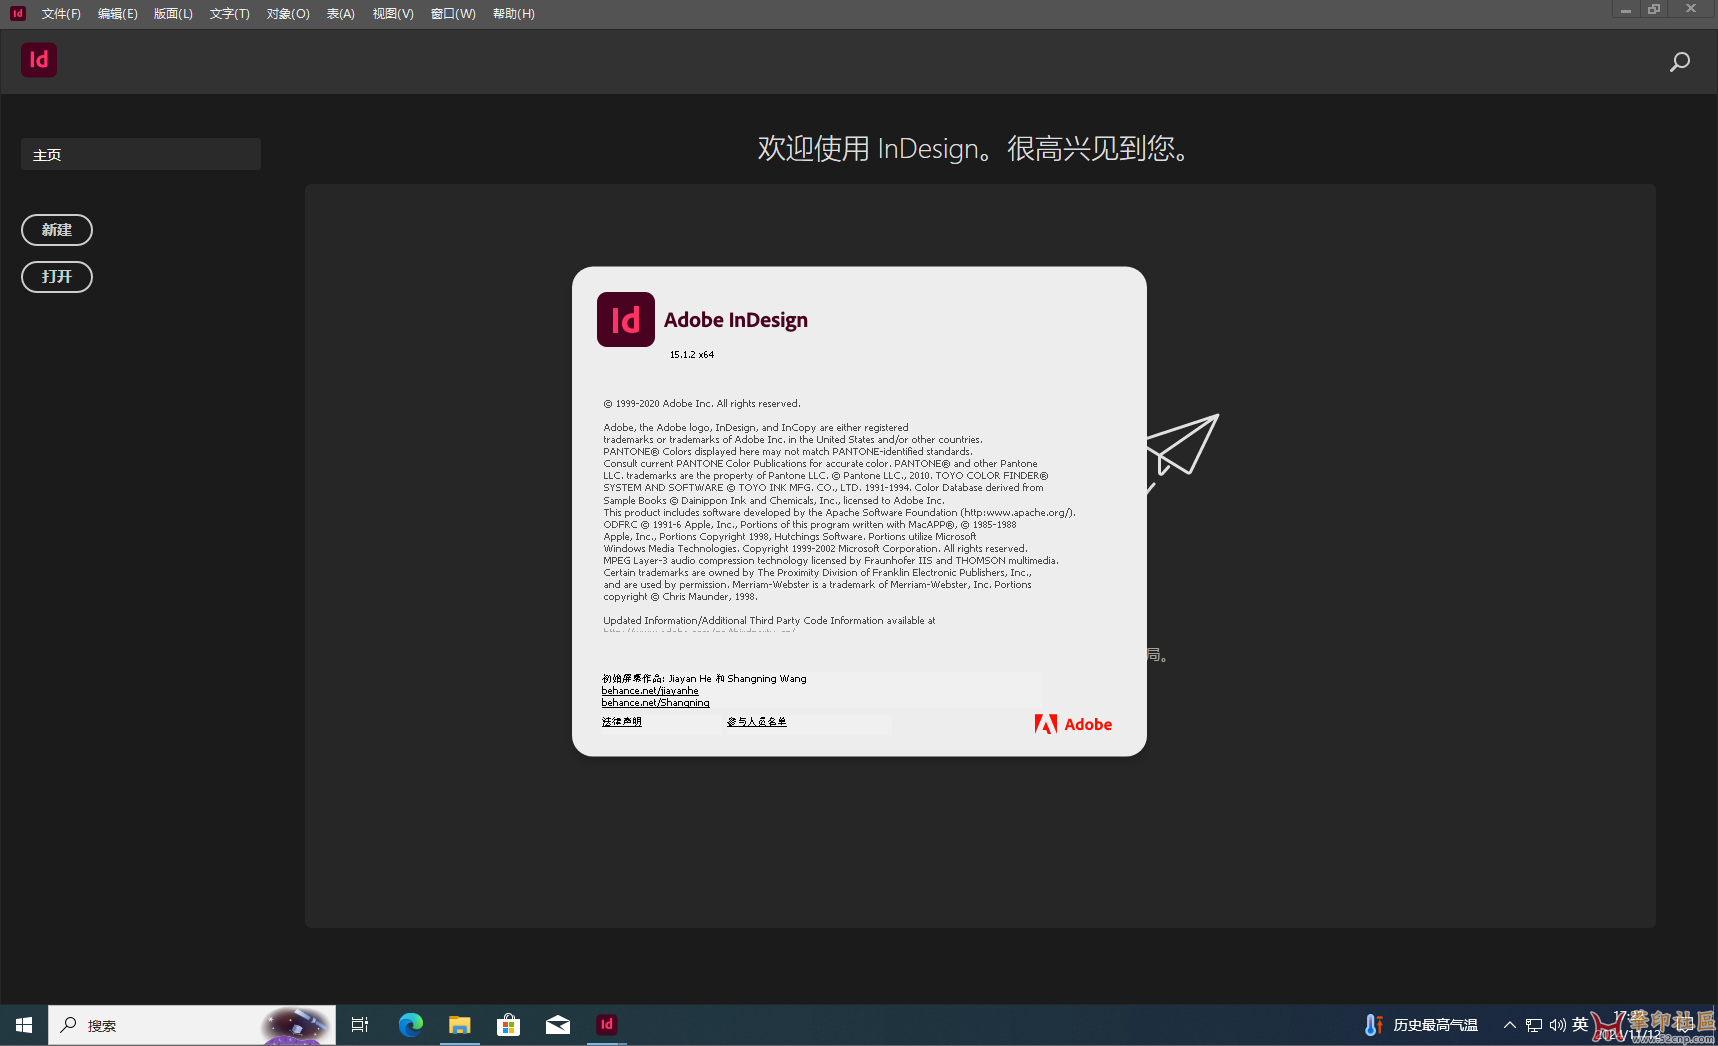
Task: Click the copyright line 1999-2020 Adobe Inc.
Action: (x=702, y=404)
